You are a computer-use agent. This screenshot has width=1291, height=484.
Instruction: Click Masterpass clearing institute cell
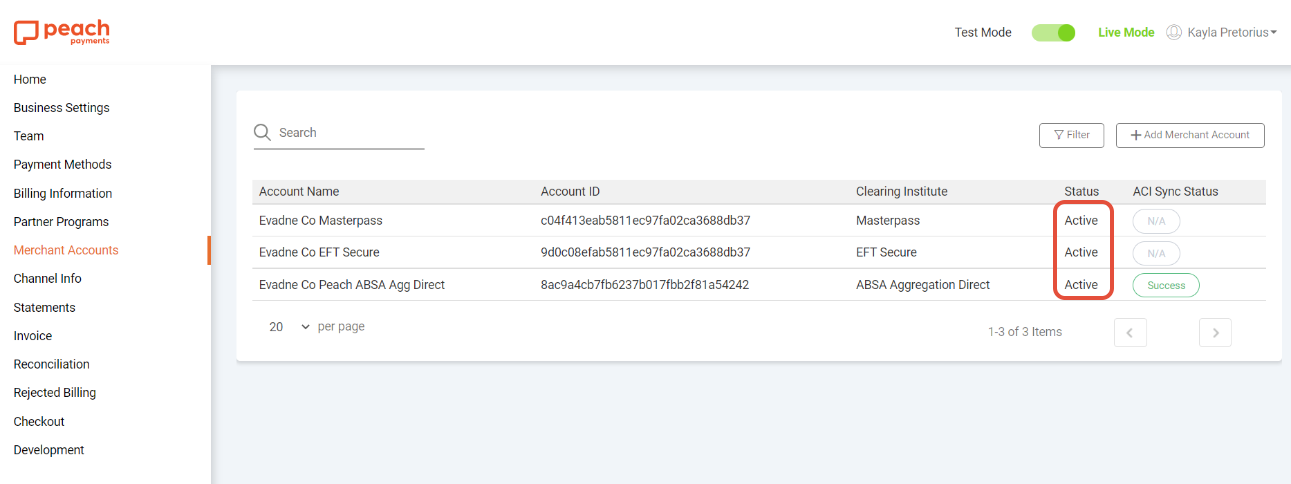click(x=888, y=220)
